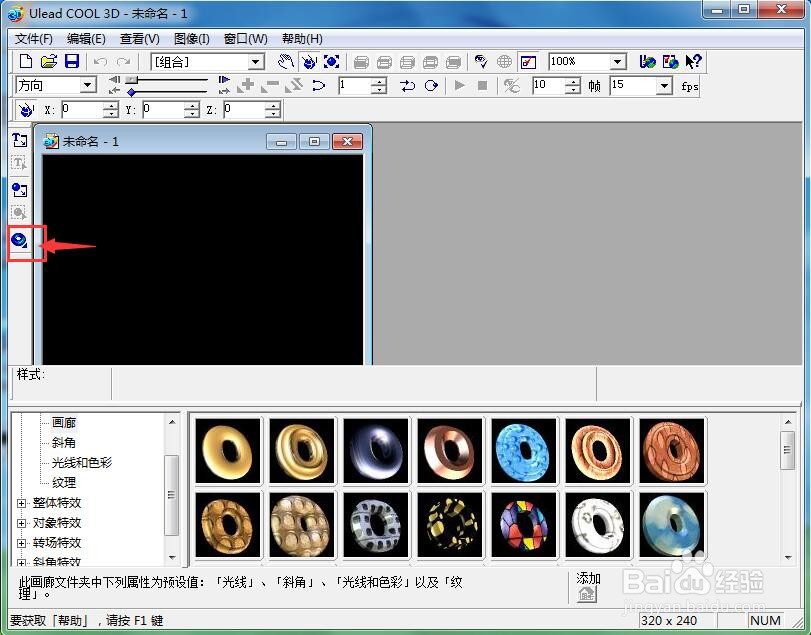Screen dimensions: 811x635
Task: Open the [组合] object list dropdown
Action: coord(255,62)
